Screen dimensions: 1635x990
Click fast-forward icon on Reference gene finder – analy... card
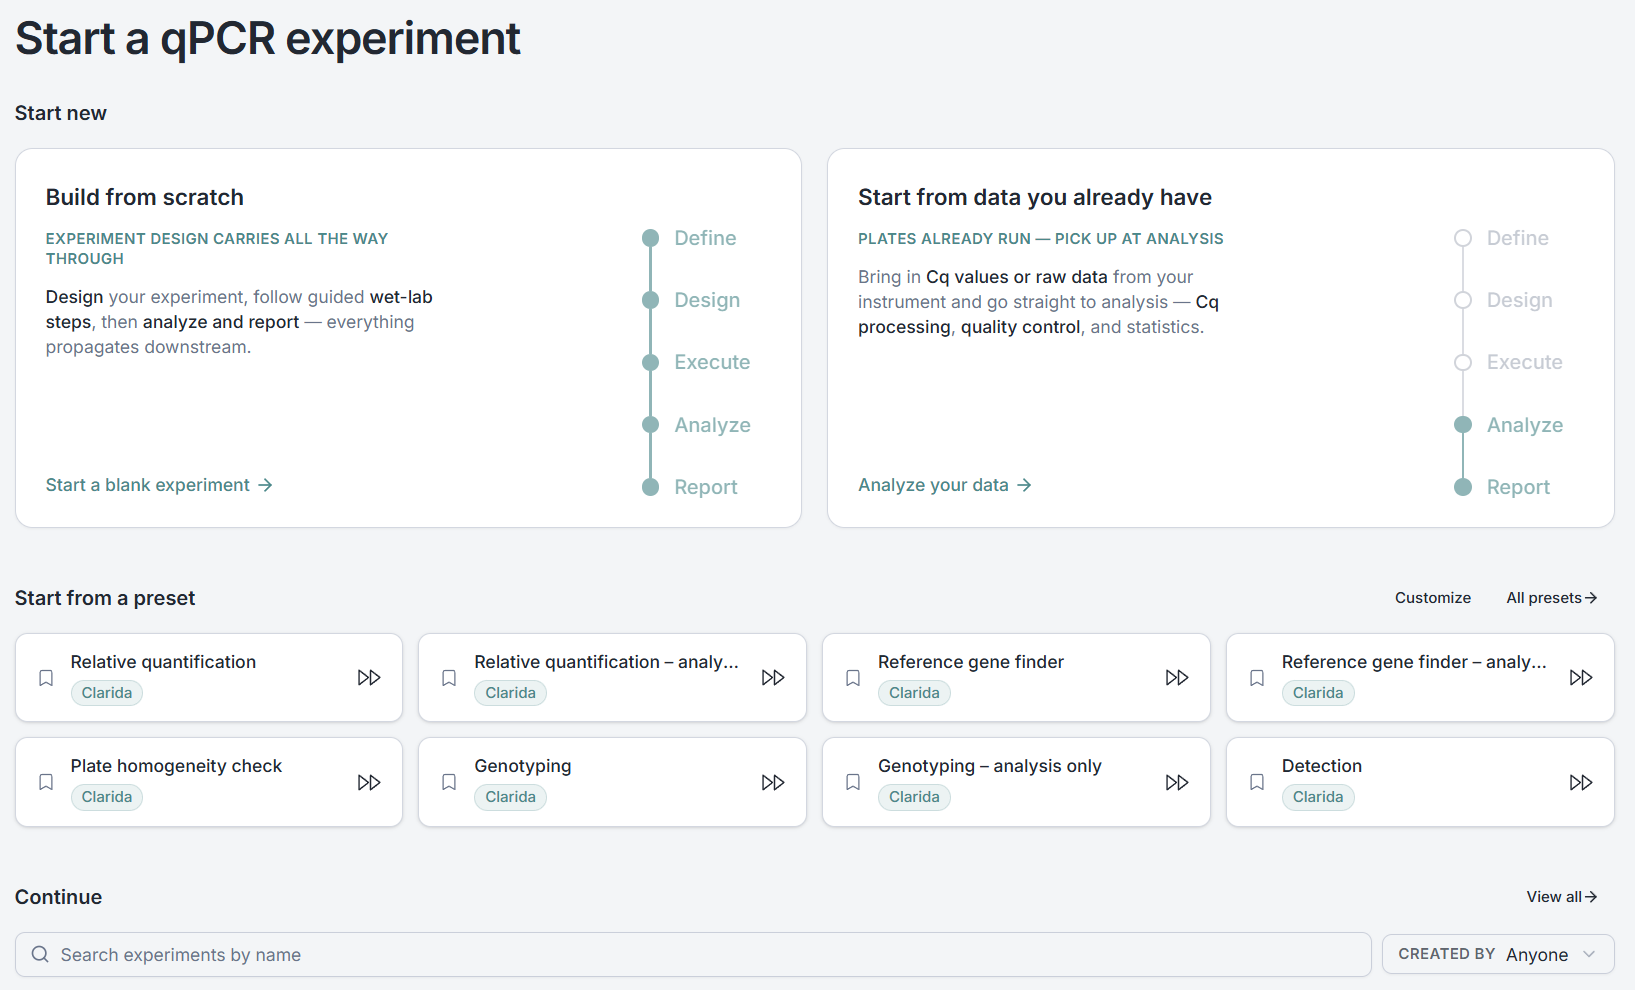1581,678
